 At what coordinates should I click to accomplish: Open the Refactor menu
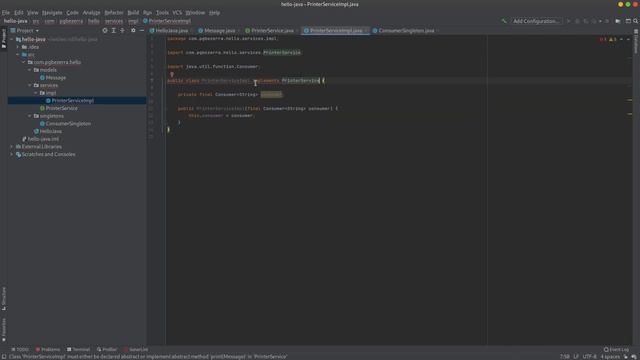(x=114, y=13)
